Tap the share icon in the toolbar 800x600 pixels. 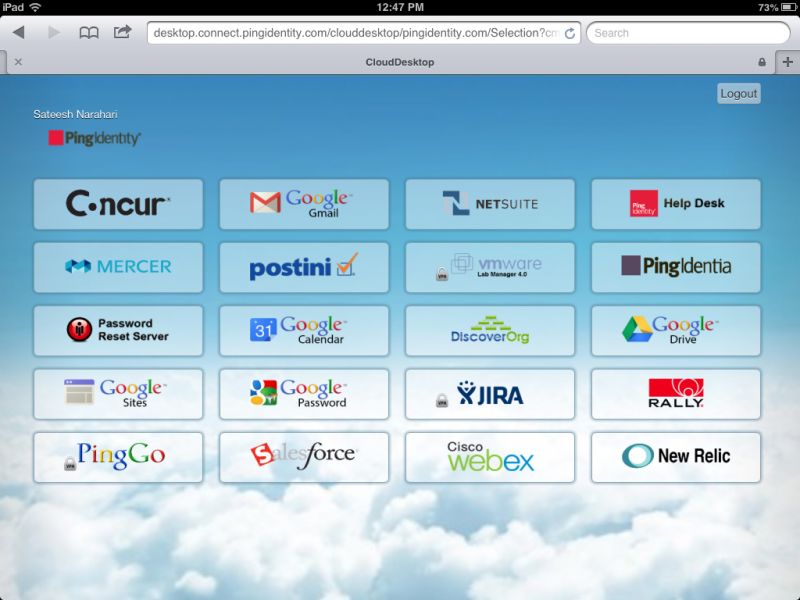[x=122, y=32]
